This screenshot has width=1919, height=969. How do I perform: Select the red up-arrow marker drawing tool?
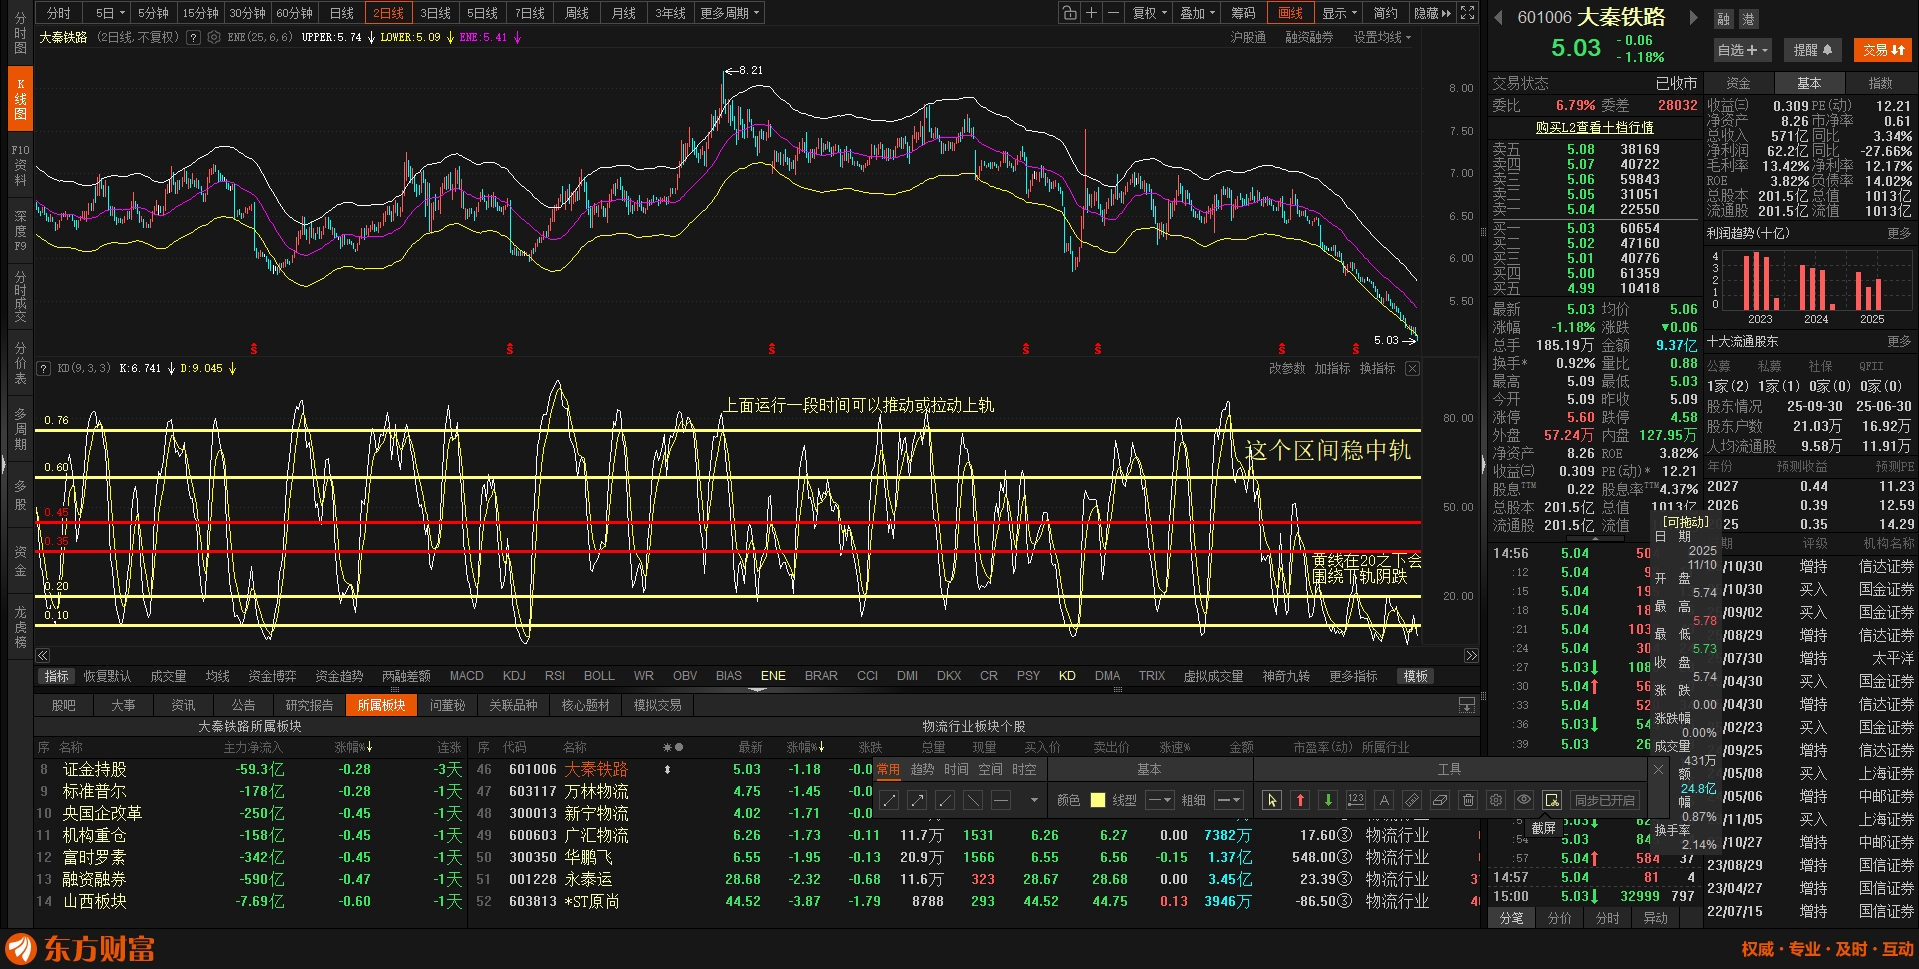click(1300, 800)
